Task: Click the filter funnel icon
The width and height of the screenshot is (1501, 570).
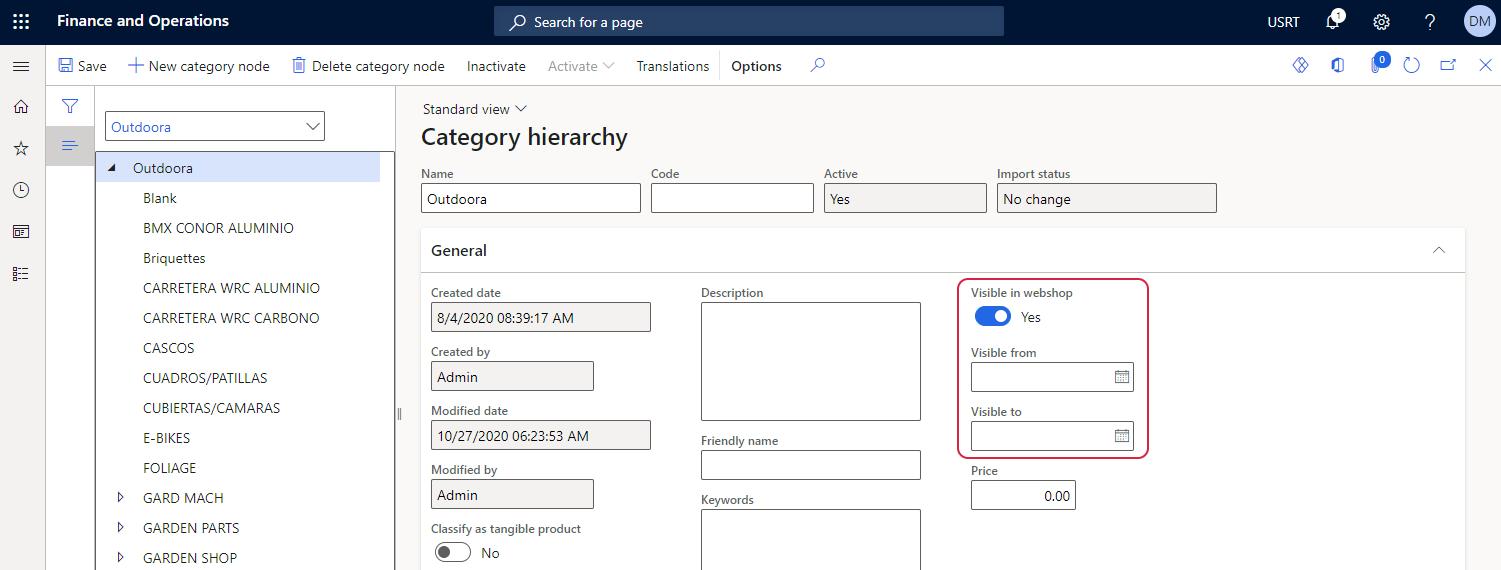Action: 70,106
